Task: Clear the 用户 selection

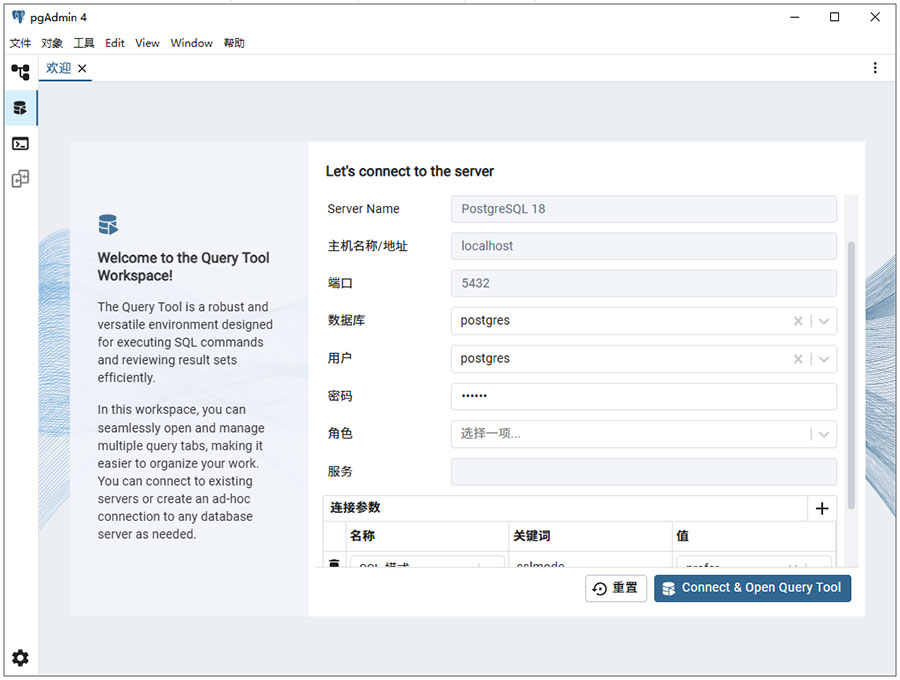Action: tap(798, 359)
